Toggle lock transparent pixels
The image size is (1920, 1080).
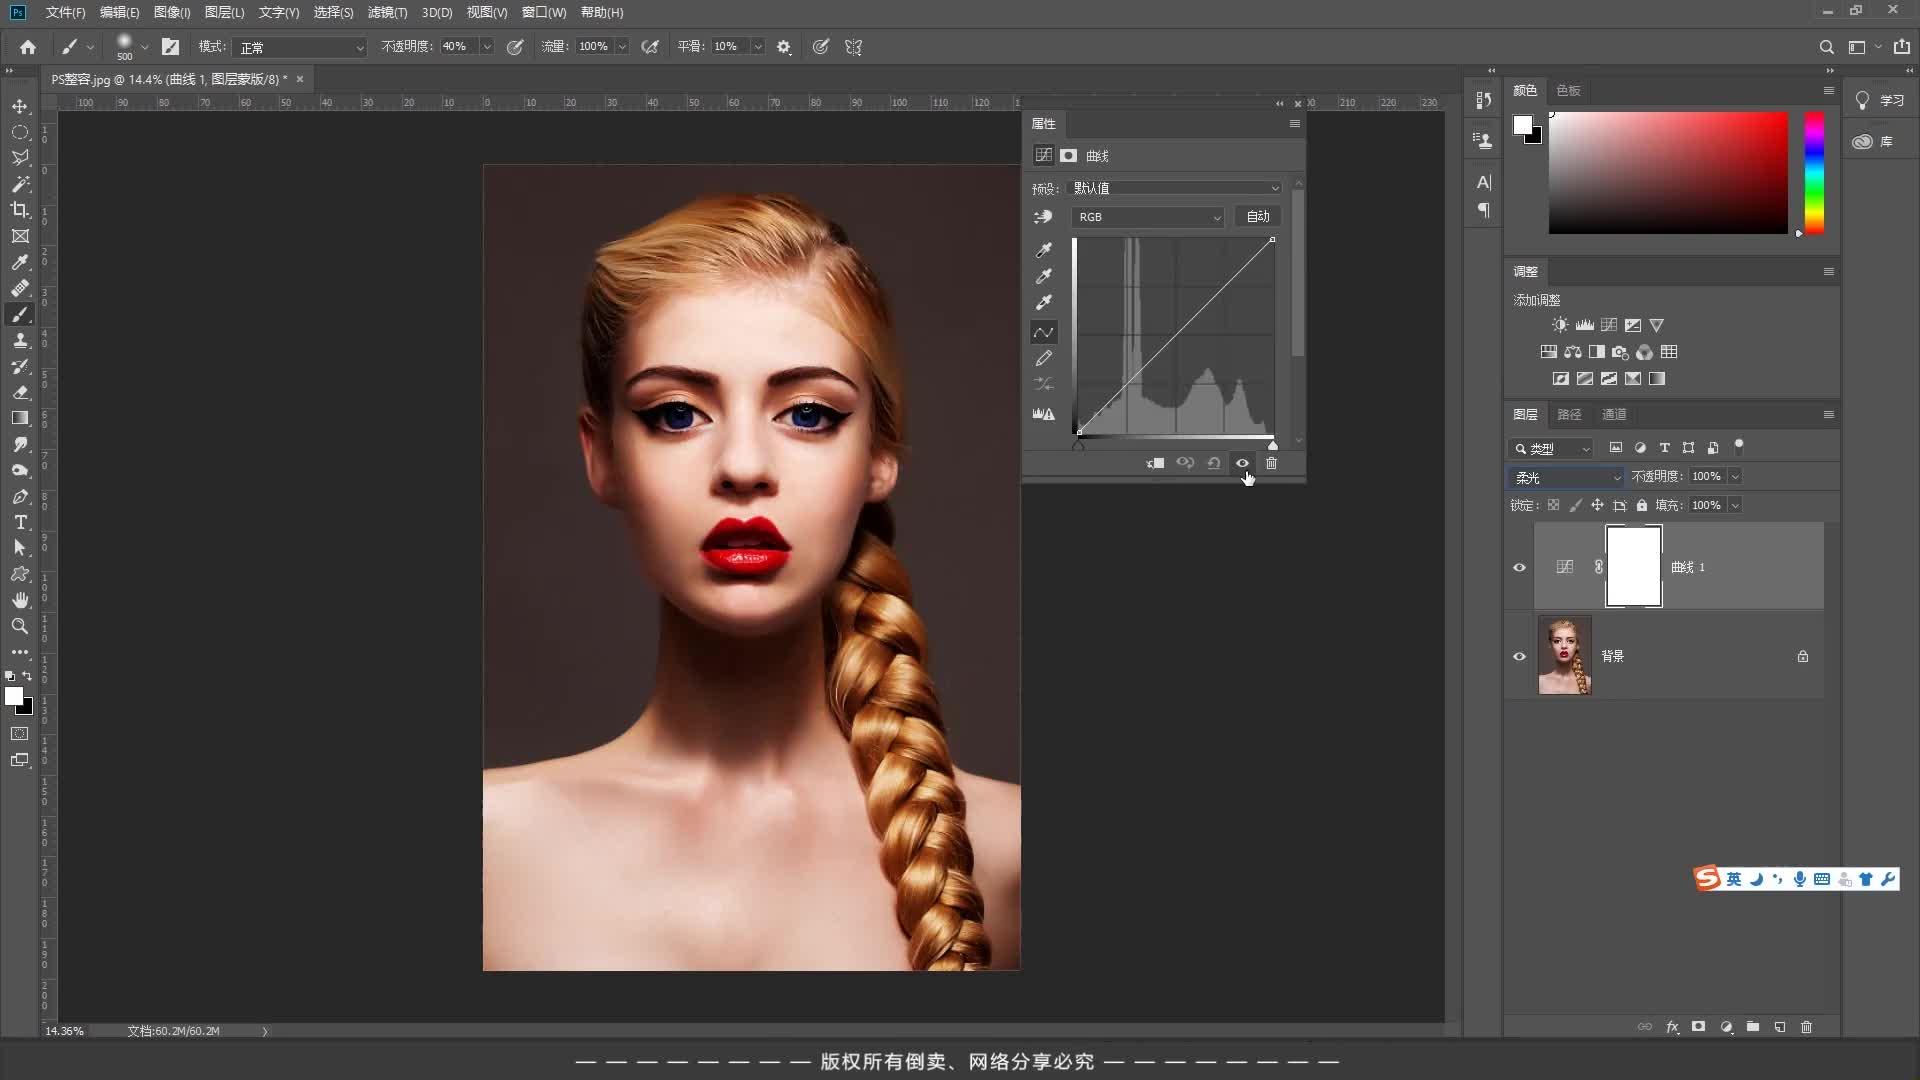pyautogui.click(x=1553, y=505)
